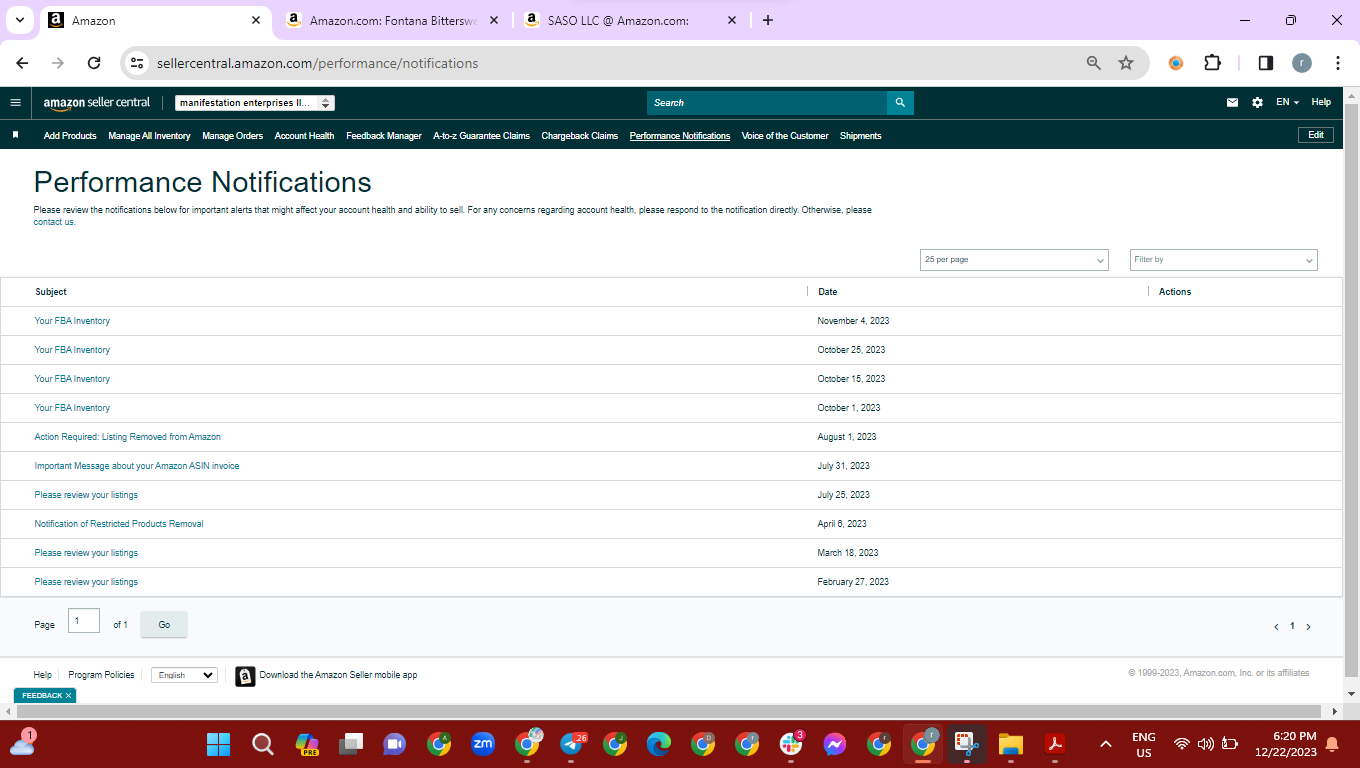The width and height of the screenshot is (1360, 768).
Task: Open Important Message about your Amazon ASIN invoice
Action: pyautogui.click(x=137, y=466)
